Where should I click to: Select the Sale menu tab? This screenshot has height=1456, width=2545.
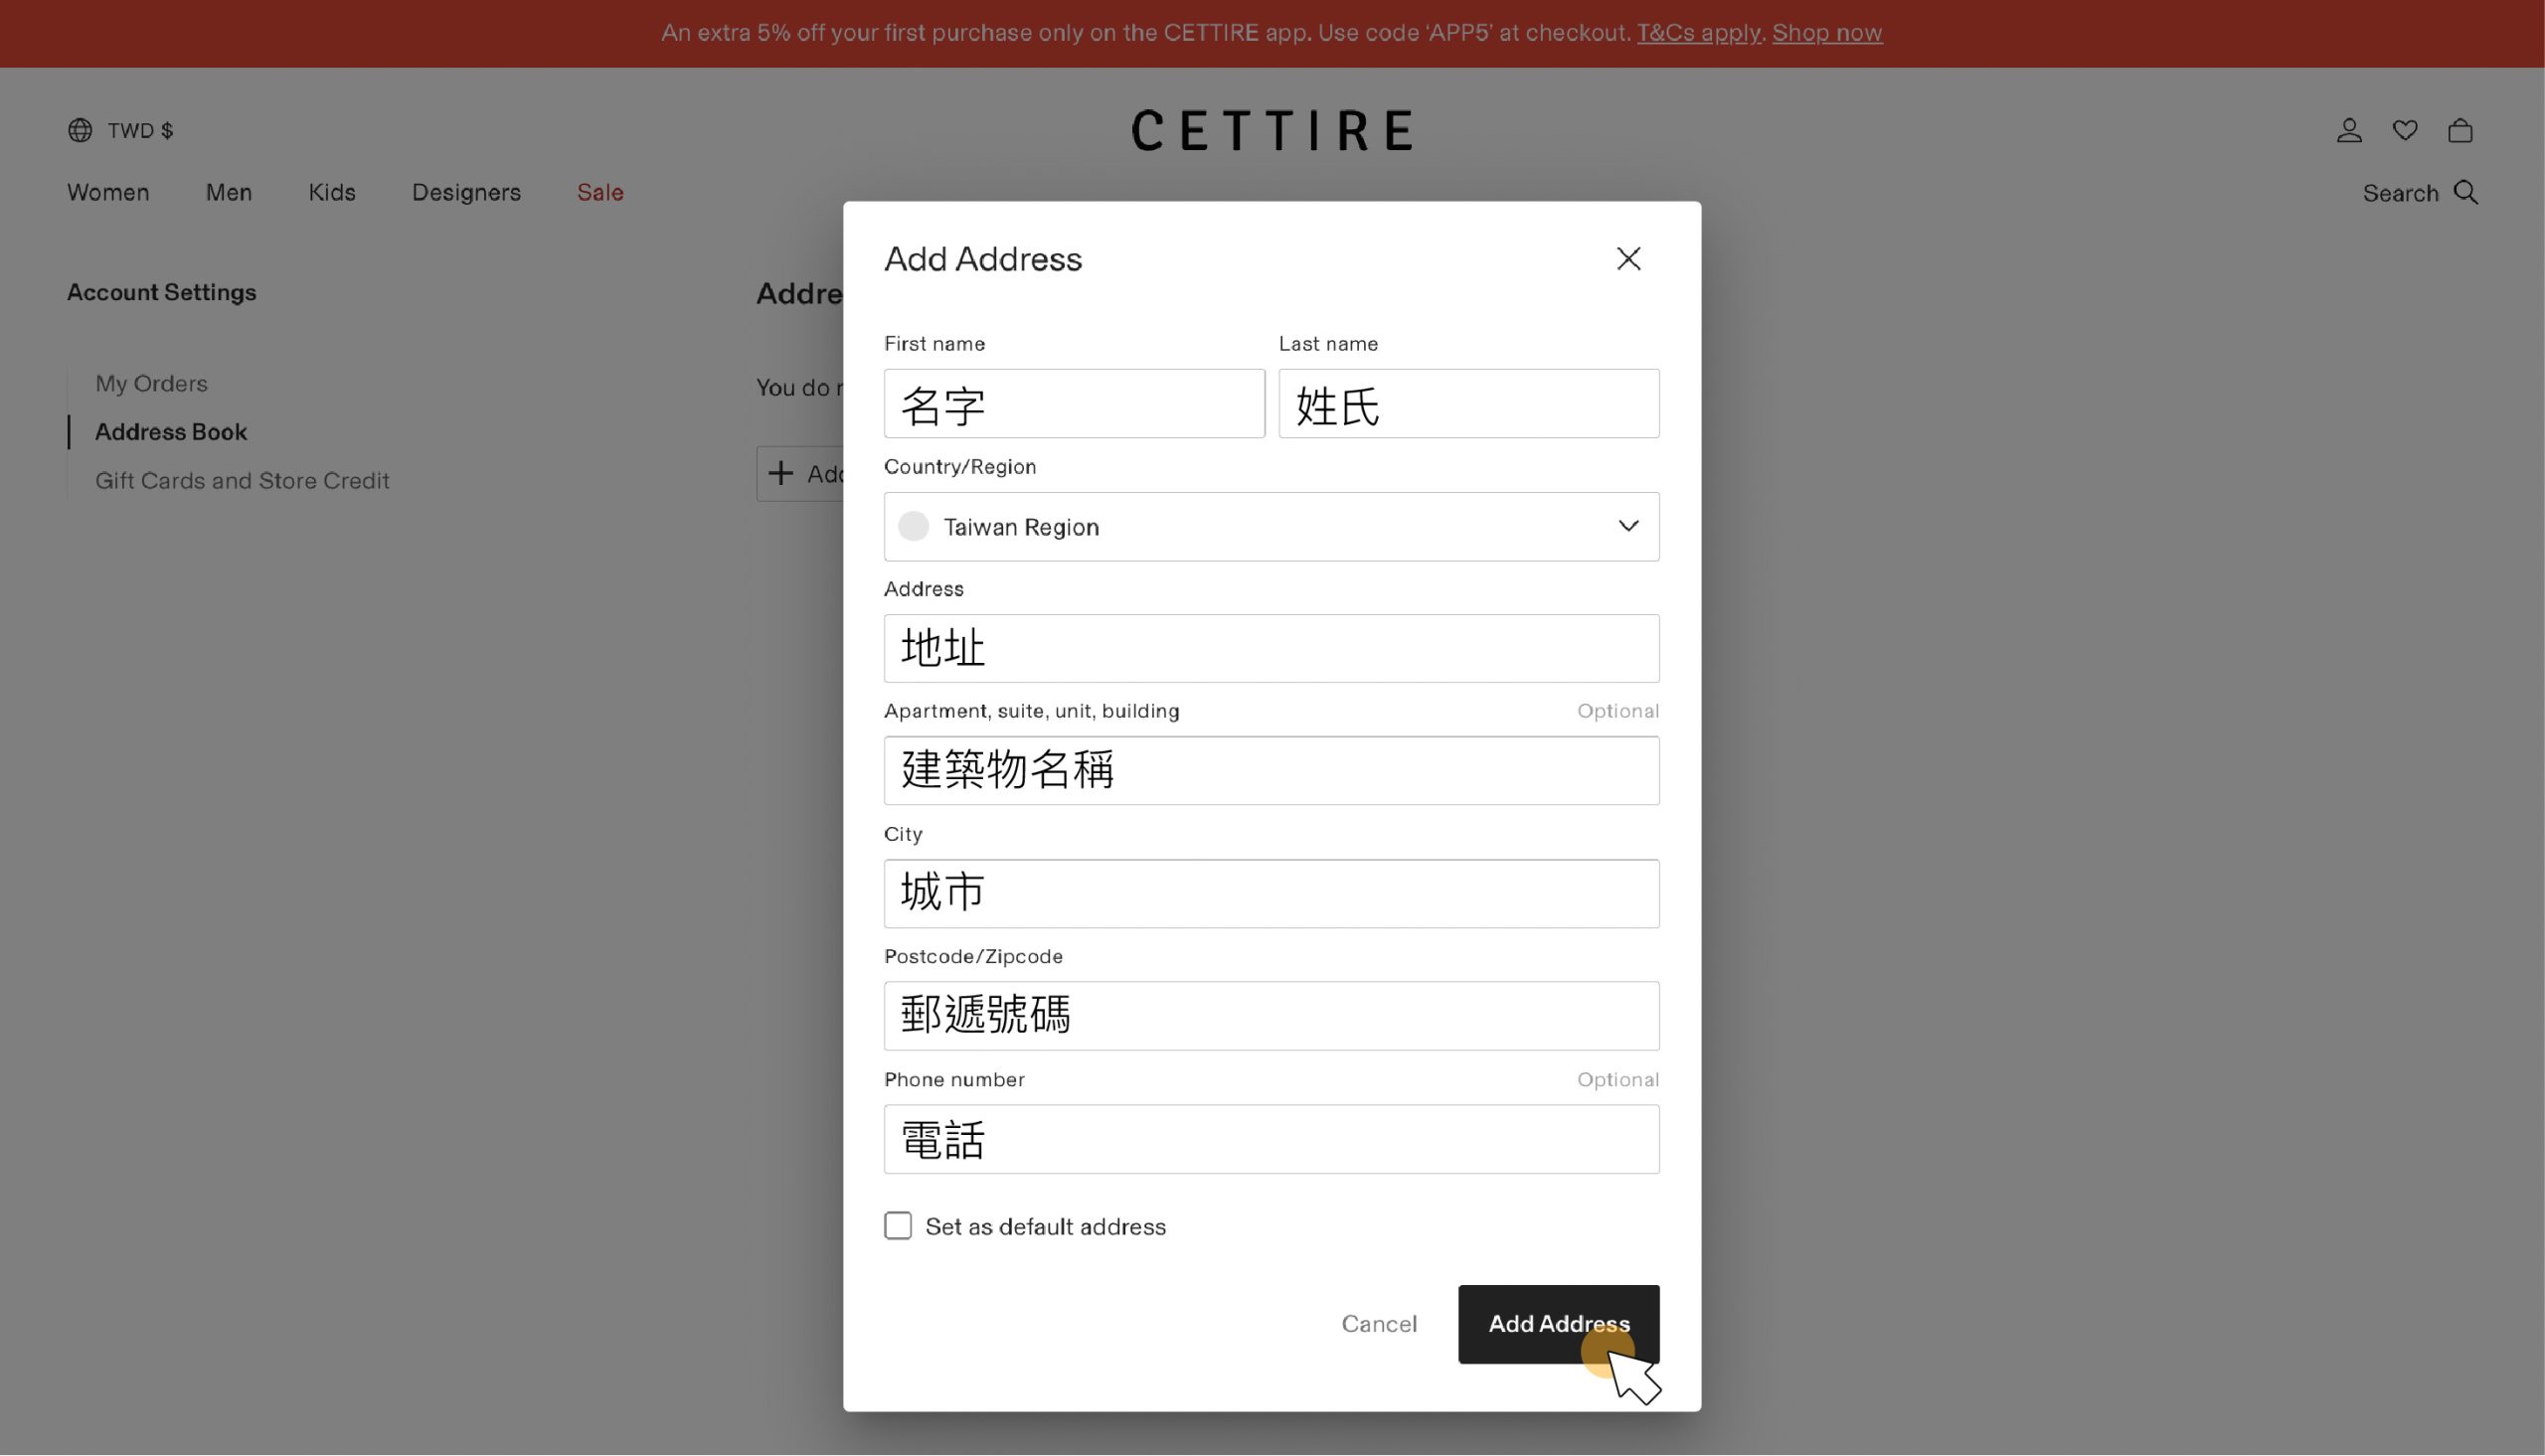pos(599,194)
